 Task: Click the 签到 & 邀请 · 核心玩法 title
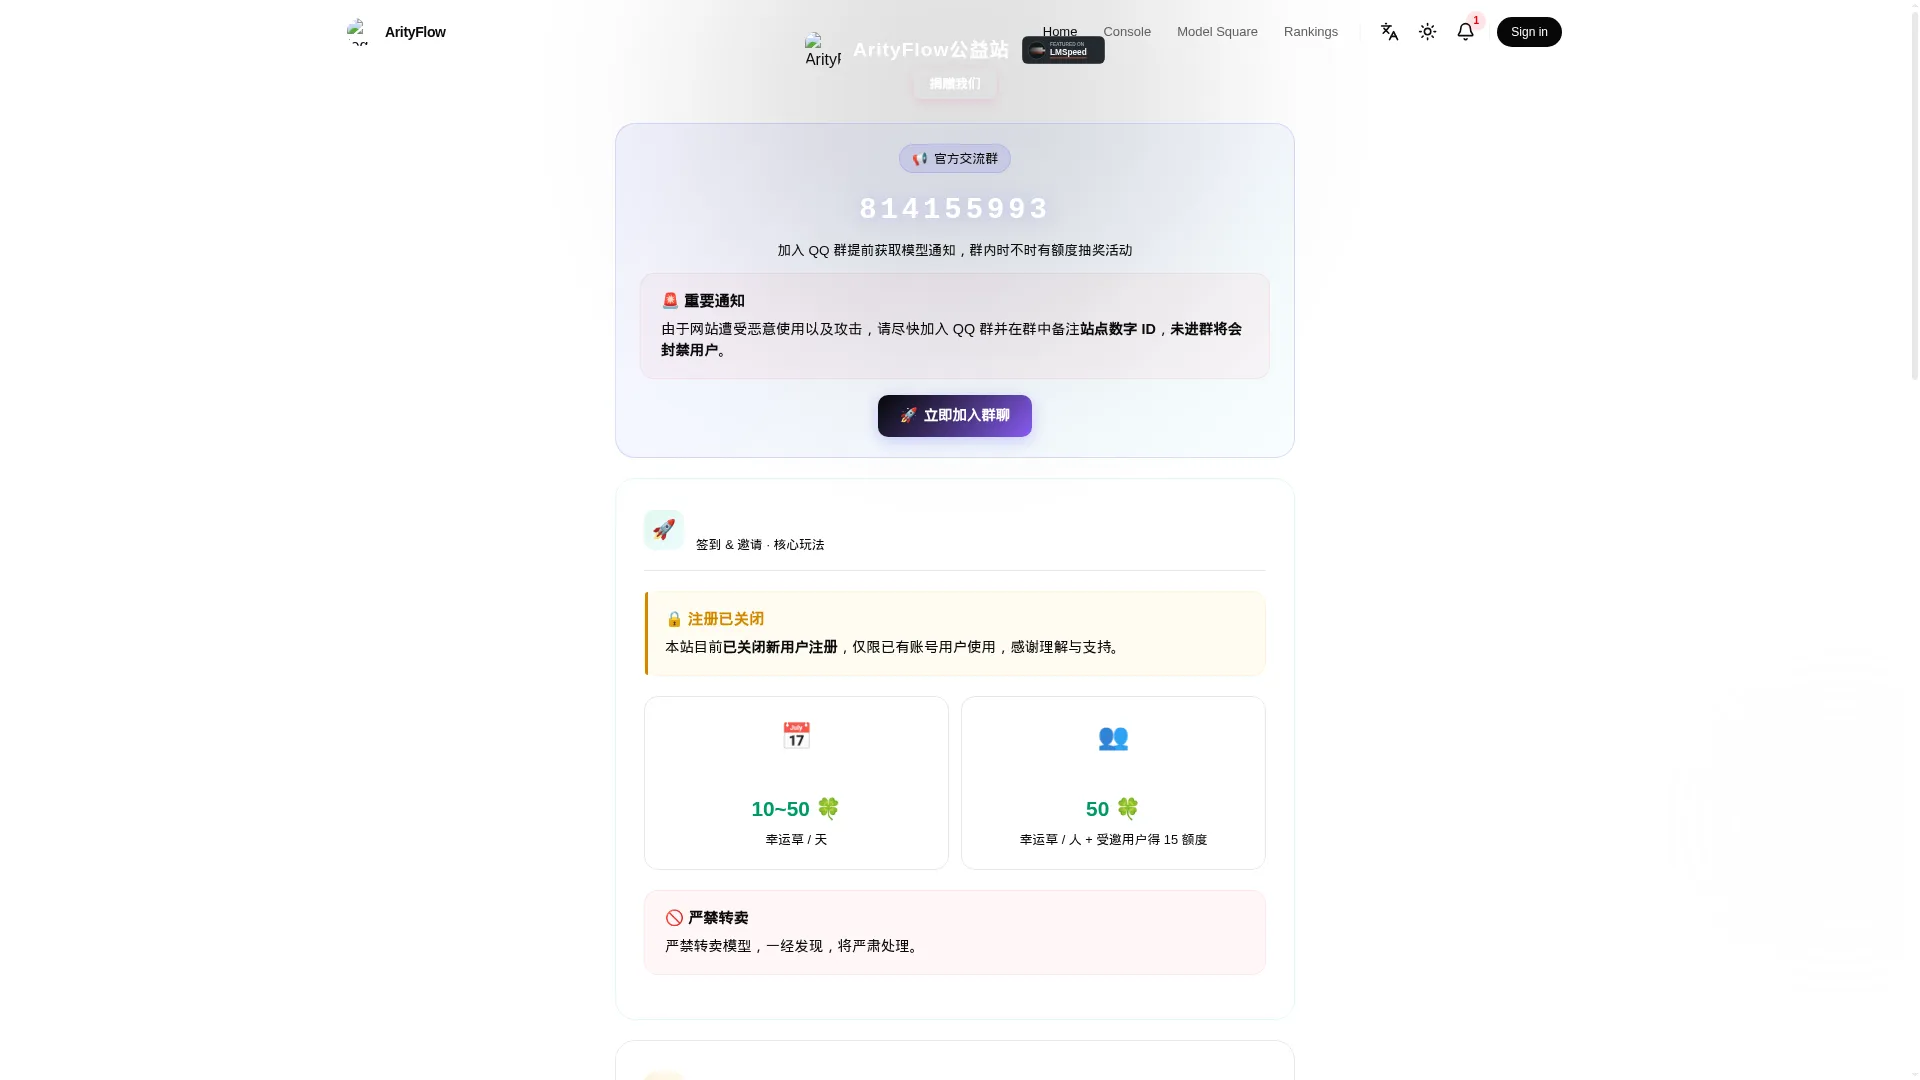[760, 545]
